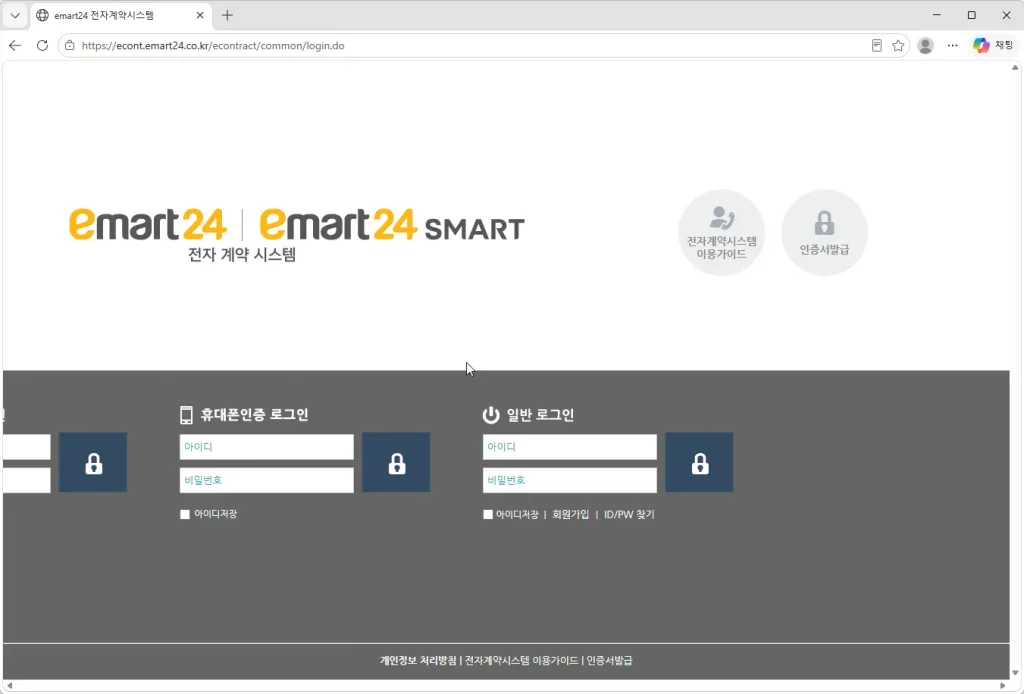Open 개인정보 처리방침 in the footer
The height and width of the screenshot is (694, 1024).
pos(418,661)
